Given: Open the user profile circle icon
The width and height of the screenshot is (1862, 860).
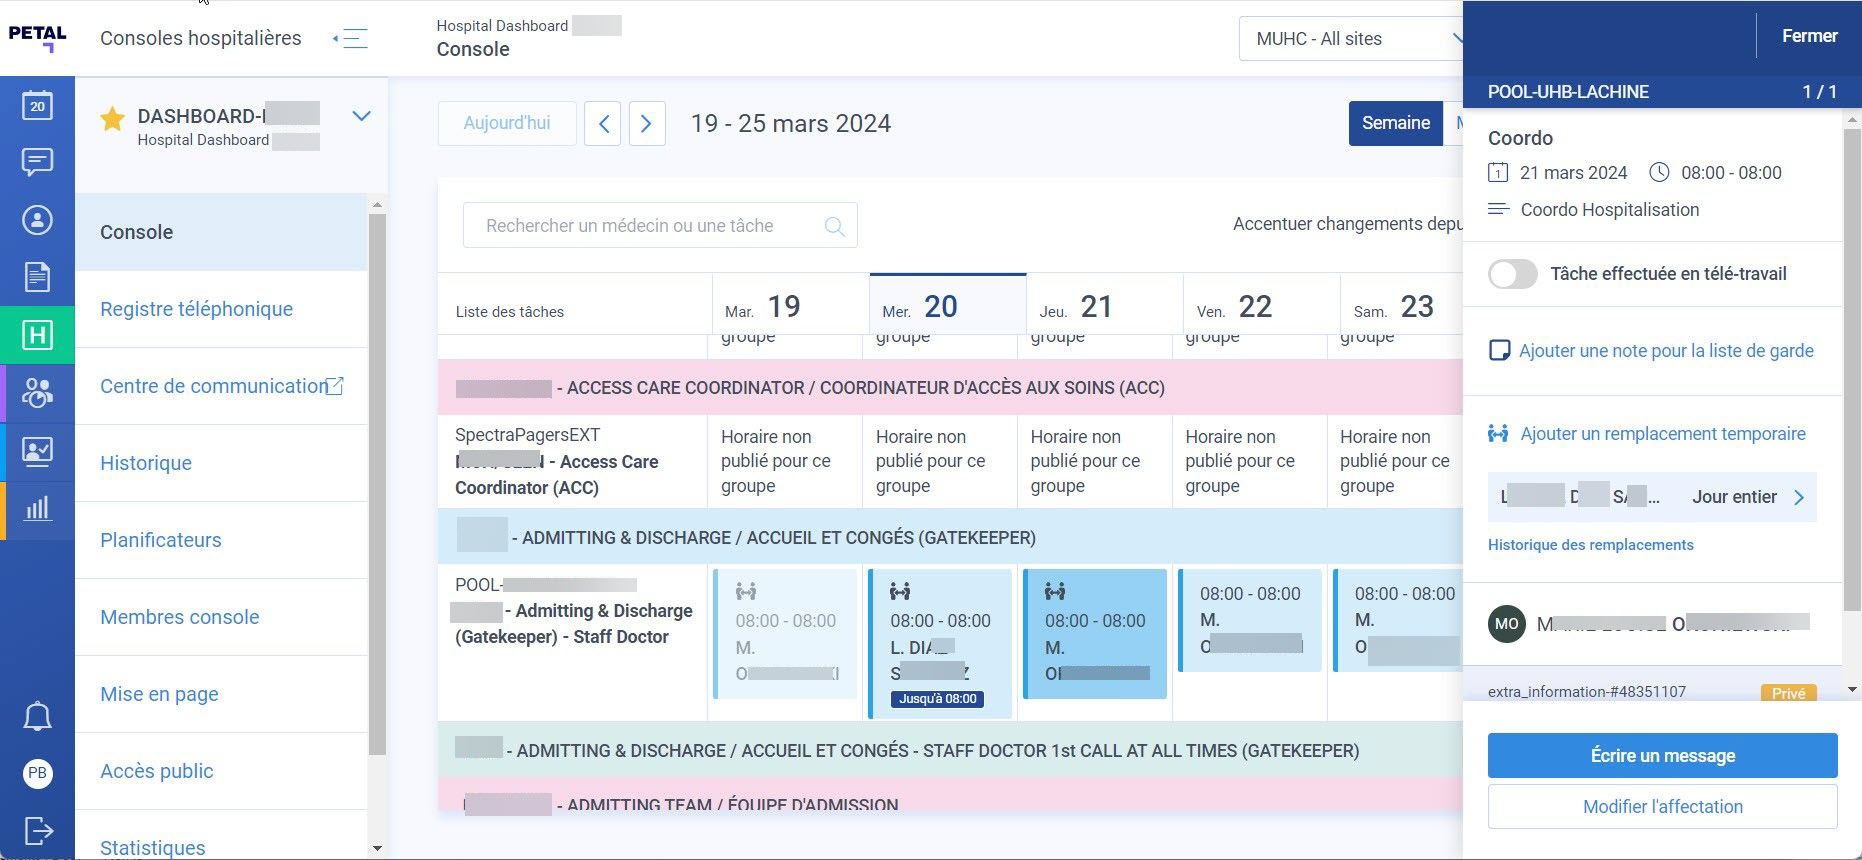Looking at the screenshot, I should click(x=37, y=220).
